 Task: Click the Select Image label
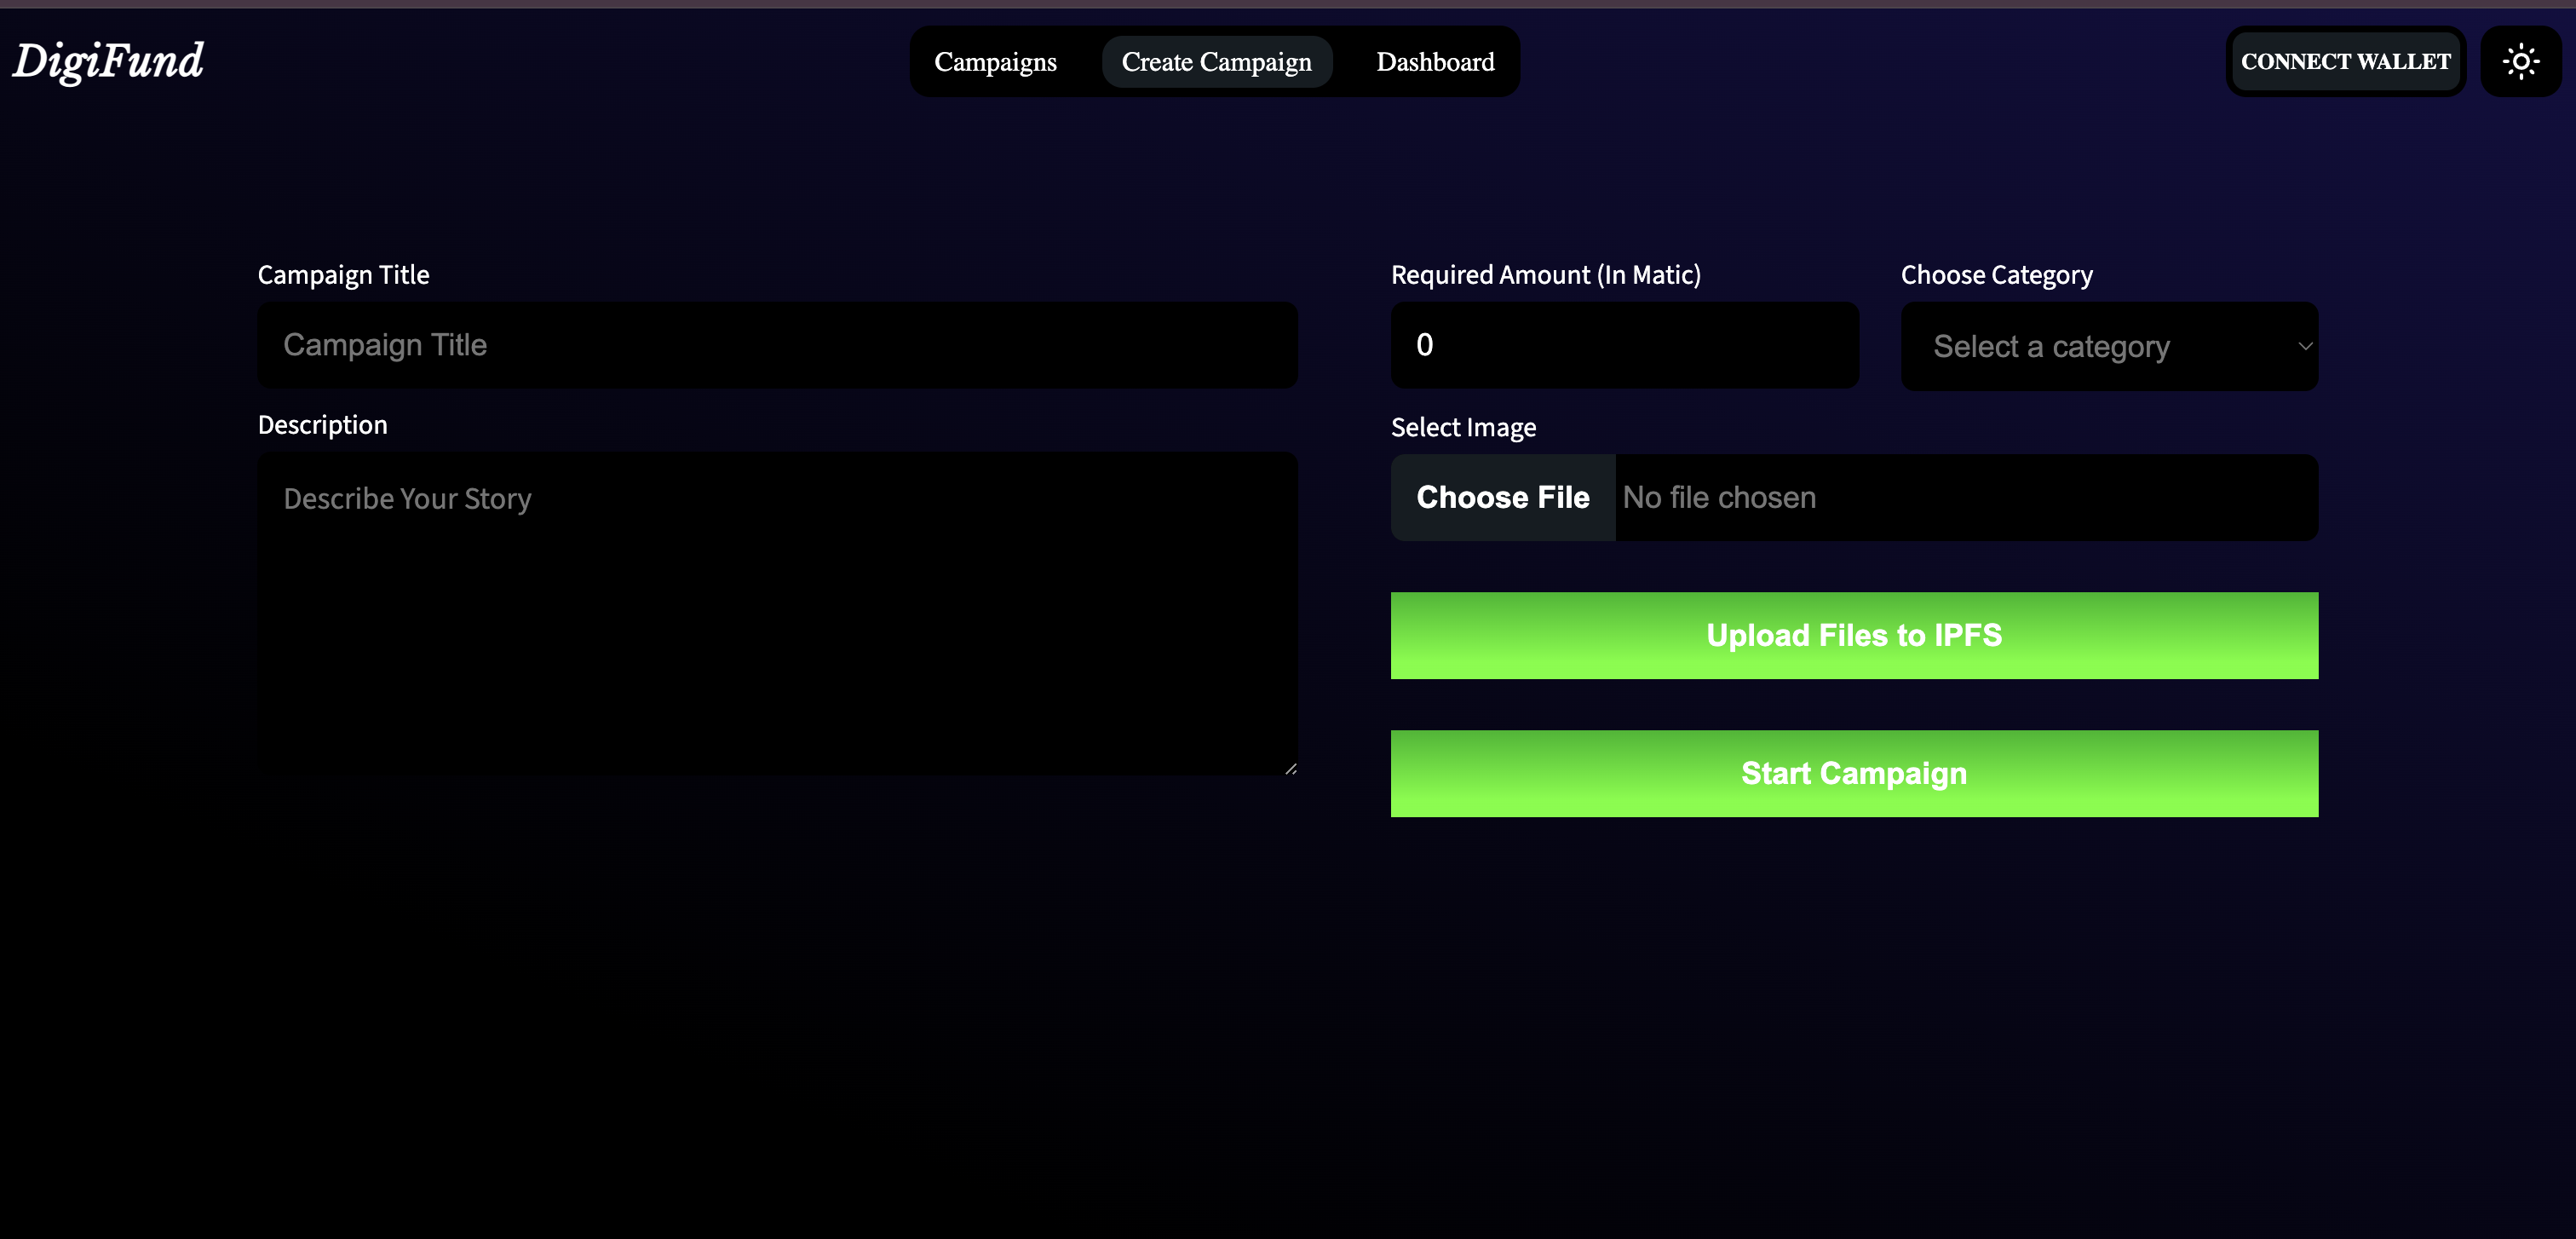click(1463, 428)
